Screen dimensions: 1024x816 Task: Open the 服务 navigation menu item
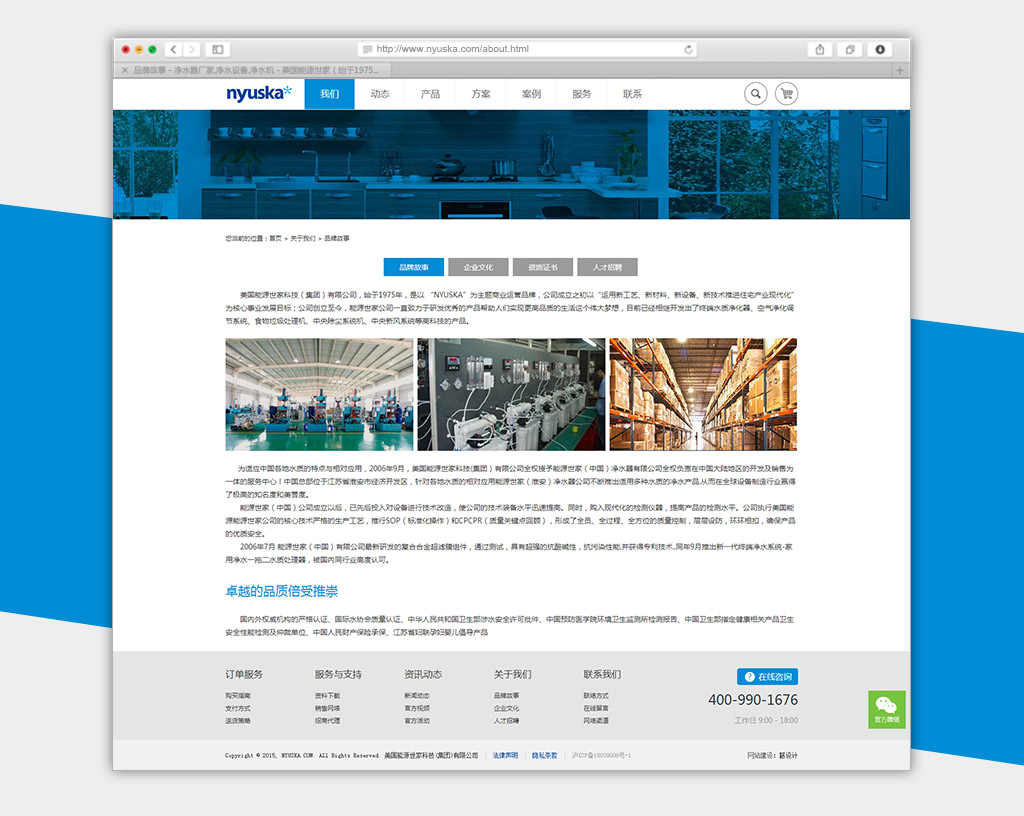coord(582,94)
